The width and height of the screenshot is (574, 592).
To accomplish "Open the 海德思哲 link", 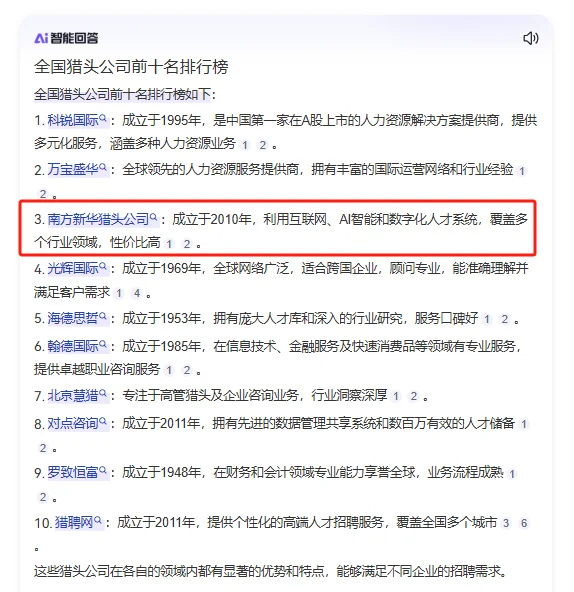I will click(x=73, y=318).
